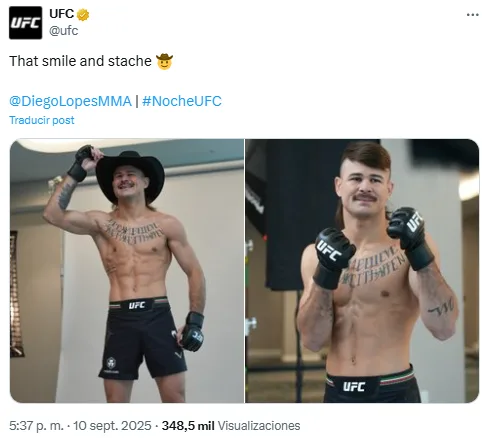Click the cowboy hat emoji in tweet

click(164, 61)
